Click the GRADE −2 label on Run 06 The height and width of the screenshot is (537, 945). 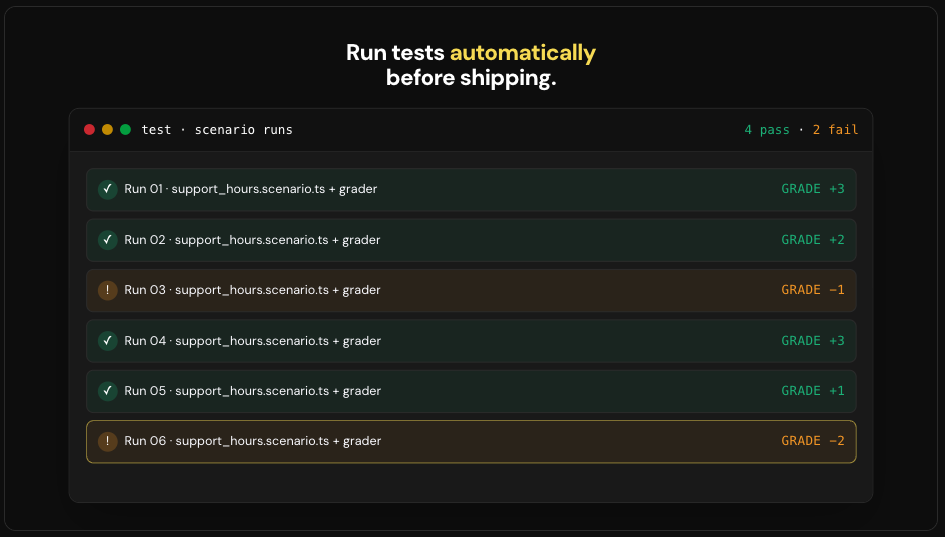[x=812, y=441]
